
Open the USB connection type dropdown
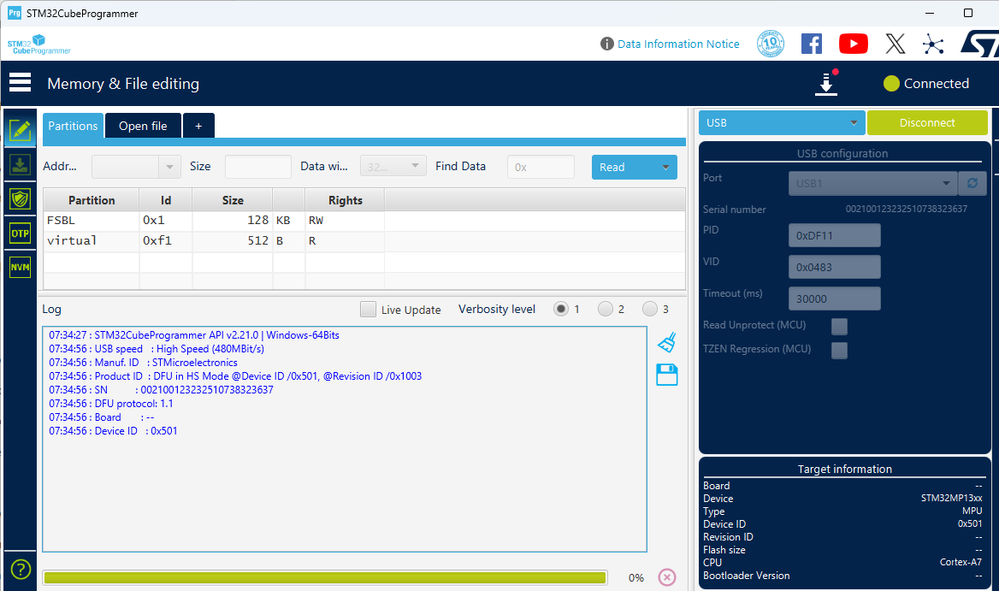coord(782,123)
